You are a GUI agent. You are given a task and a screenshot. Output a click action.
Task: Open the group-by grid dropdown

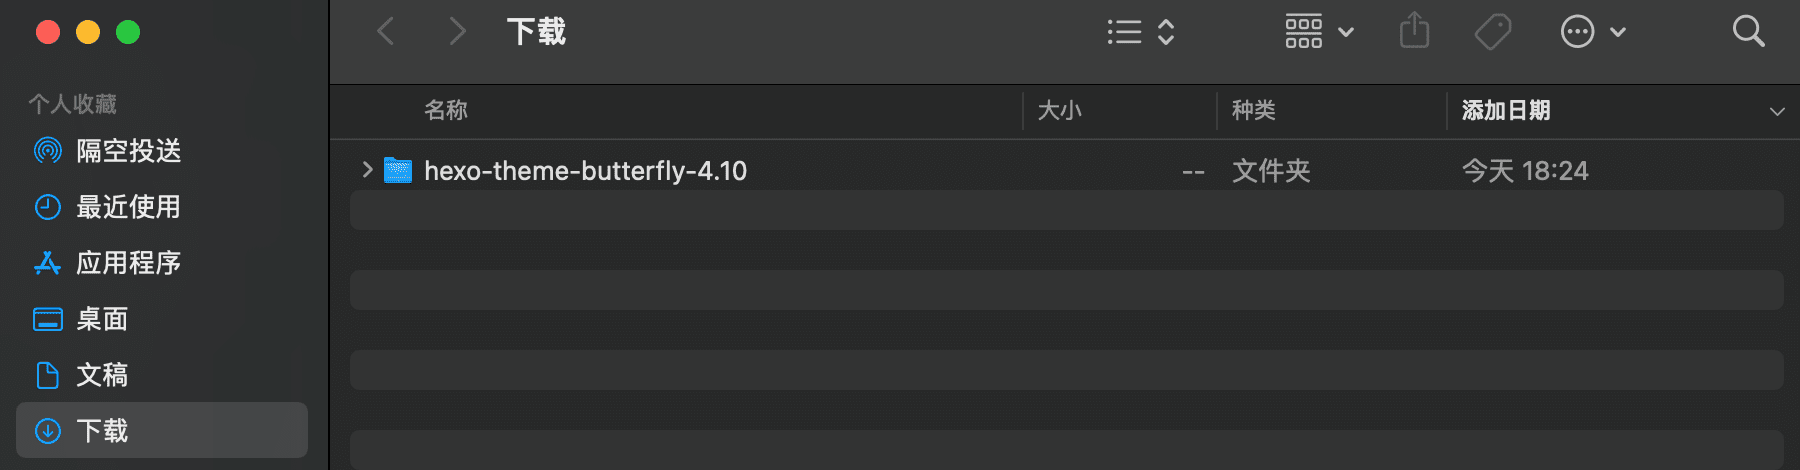(x=1319, y=32)
